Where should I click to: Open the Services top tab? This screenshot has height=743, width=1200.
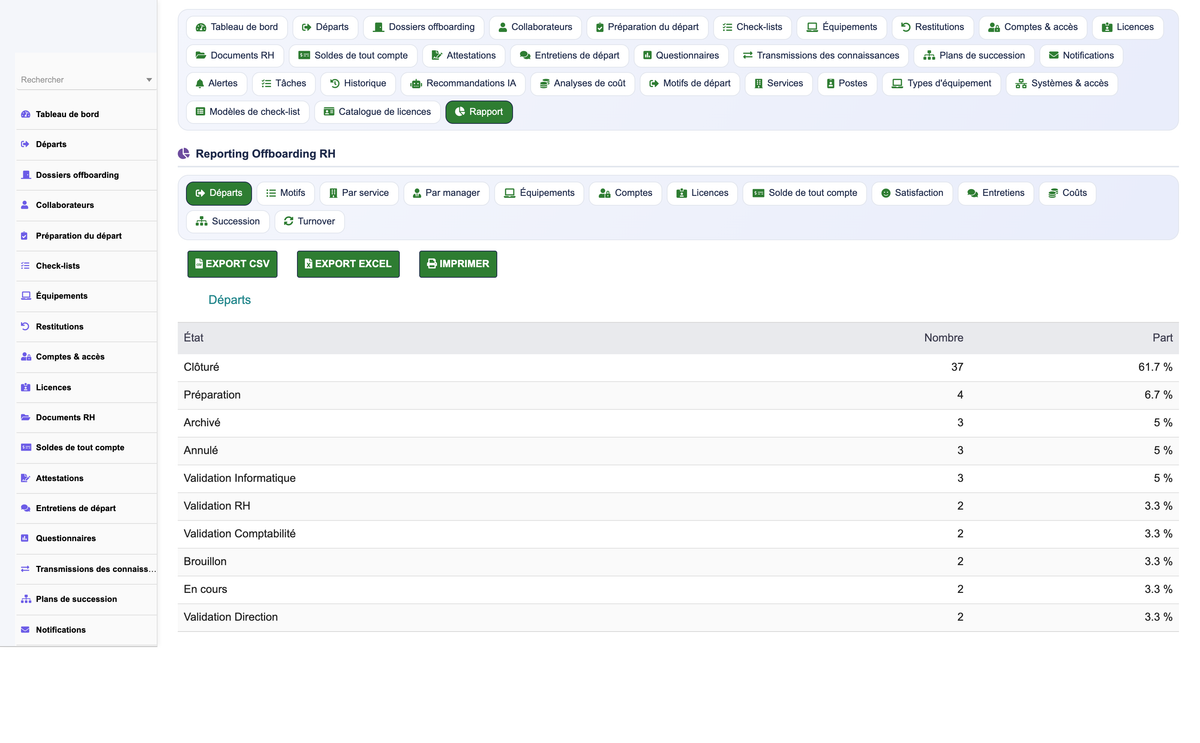point(779,83)
